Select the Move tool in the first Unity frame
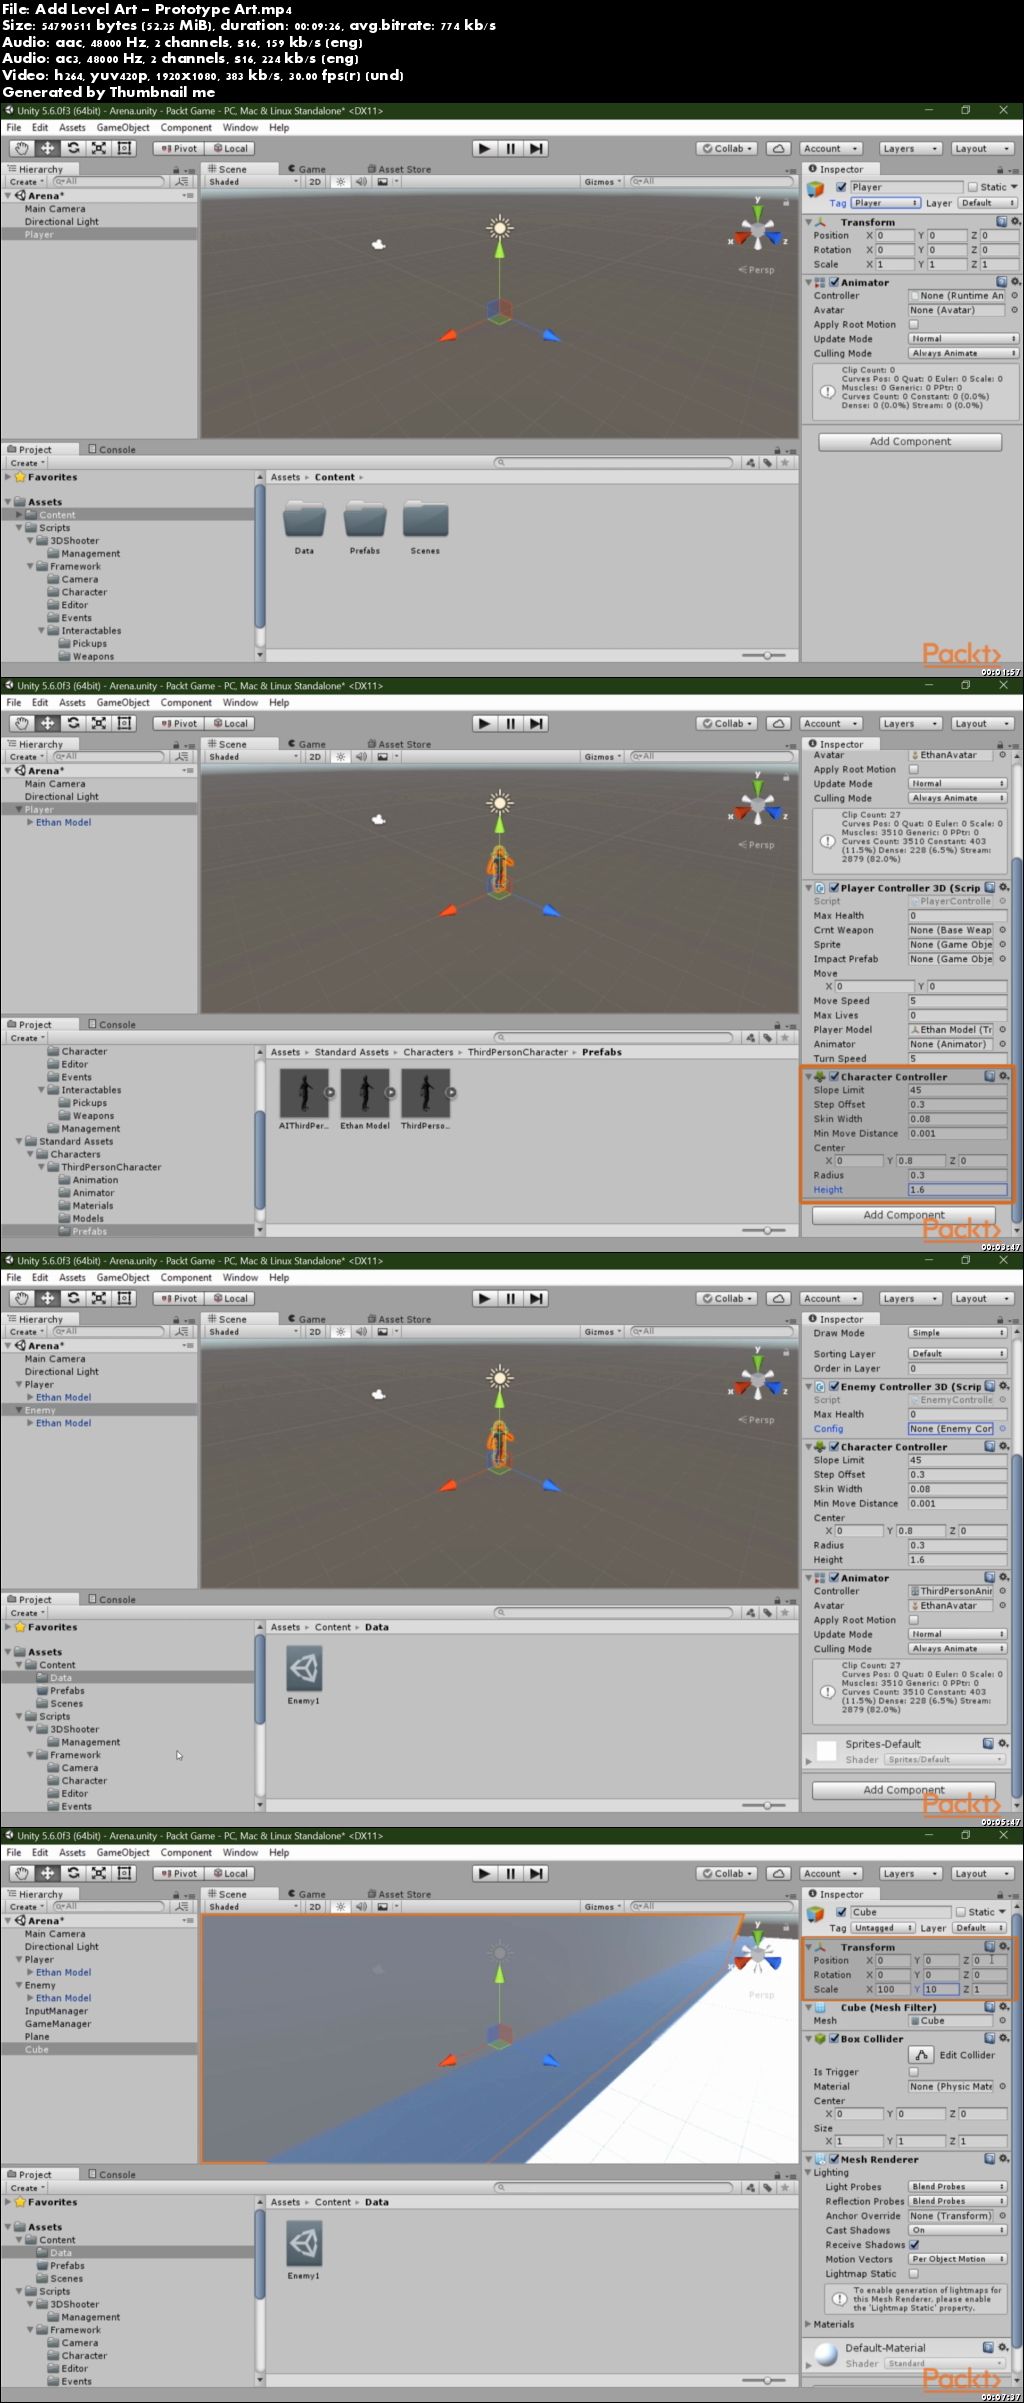 pos(47,148)
